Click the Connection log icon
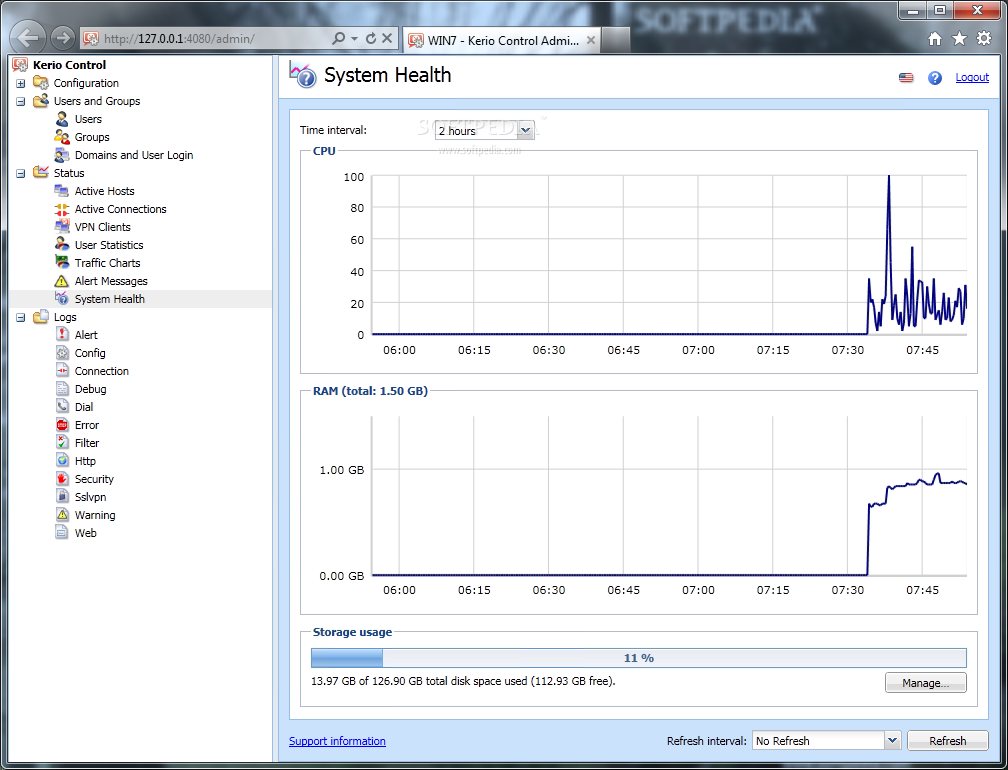 [62, 371]
